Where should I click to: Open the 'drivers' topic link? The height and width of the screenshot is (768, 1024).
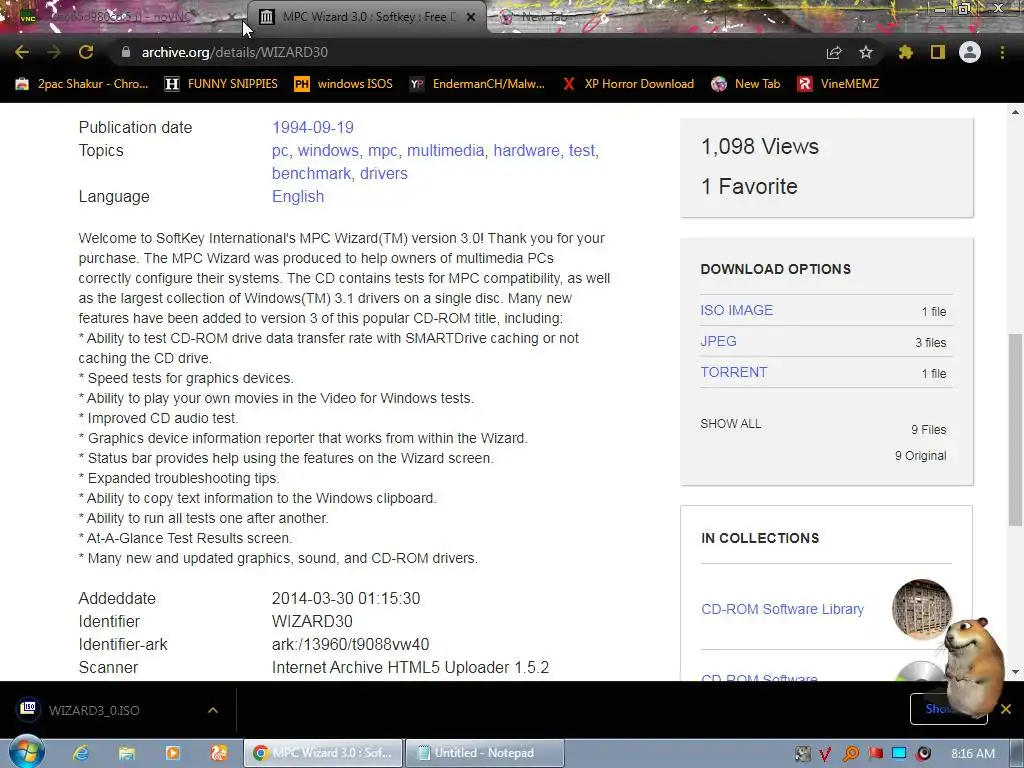384,174
